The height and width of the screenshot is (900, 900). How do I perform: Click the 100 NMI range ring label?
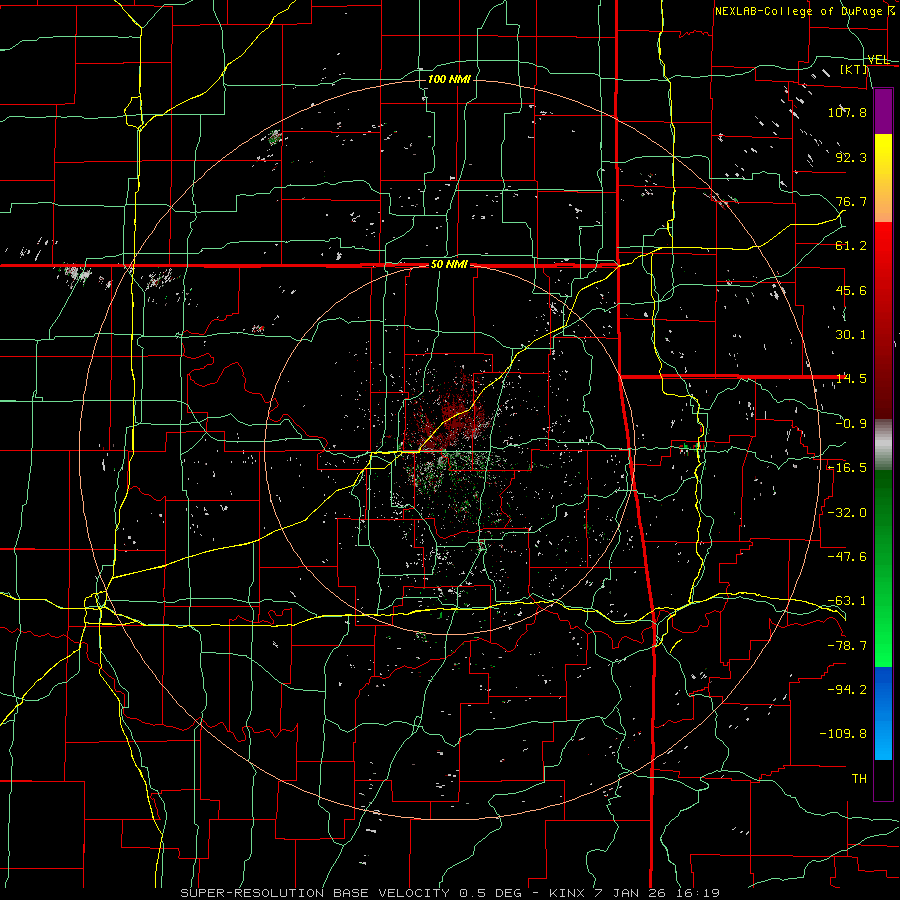point(449,79)
